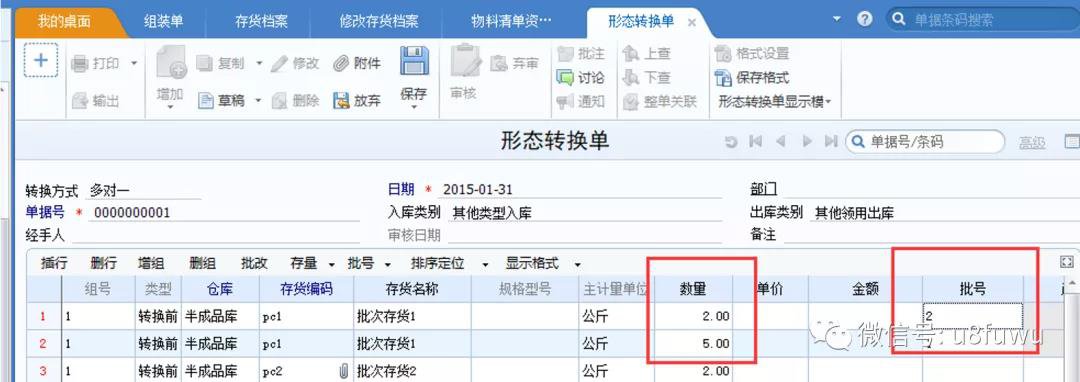Click 高级 advanced search link
Screen dimensions: 1080x382
1032,142
